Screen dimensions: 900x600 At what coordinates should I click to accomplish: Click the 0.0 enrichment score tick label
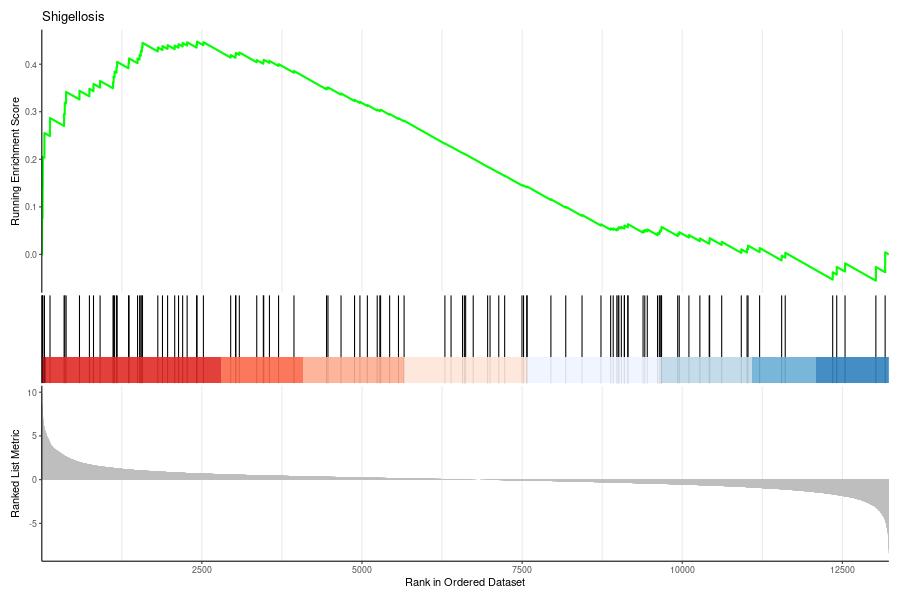(x=30, y=254)
